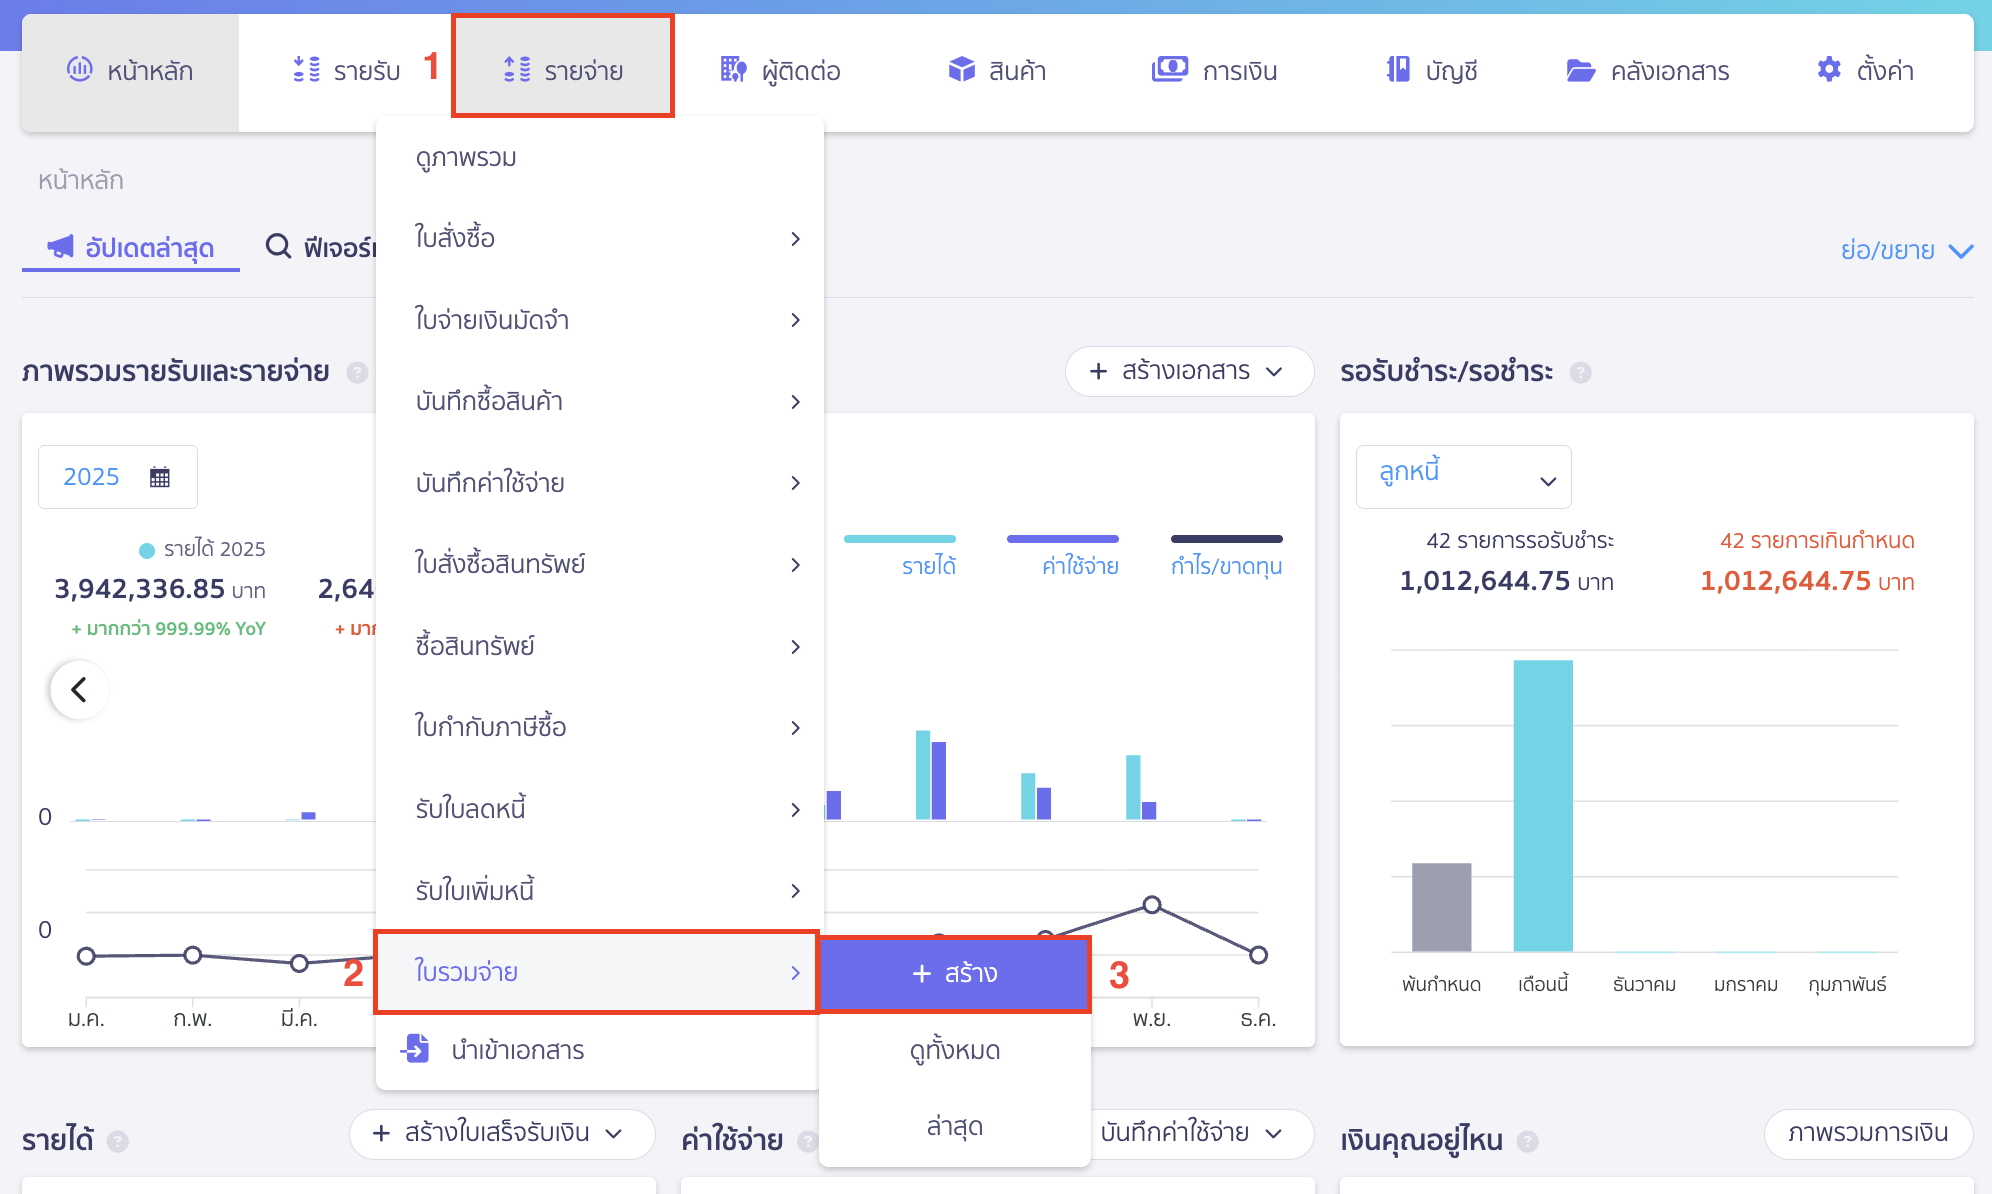Click the ผู้ติดต่อ contacts icon
1992x1194 pixels.
732,70
